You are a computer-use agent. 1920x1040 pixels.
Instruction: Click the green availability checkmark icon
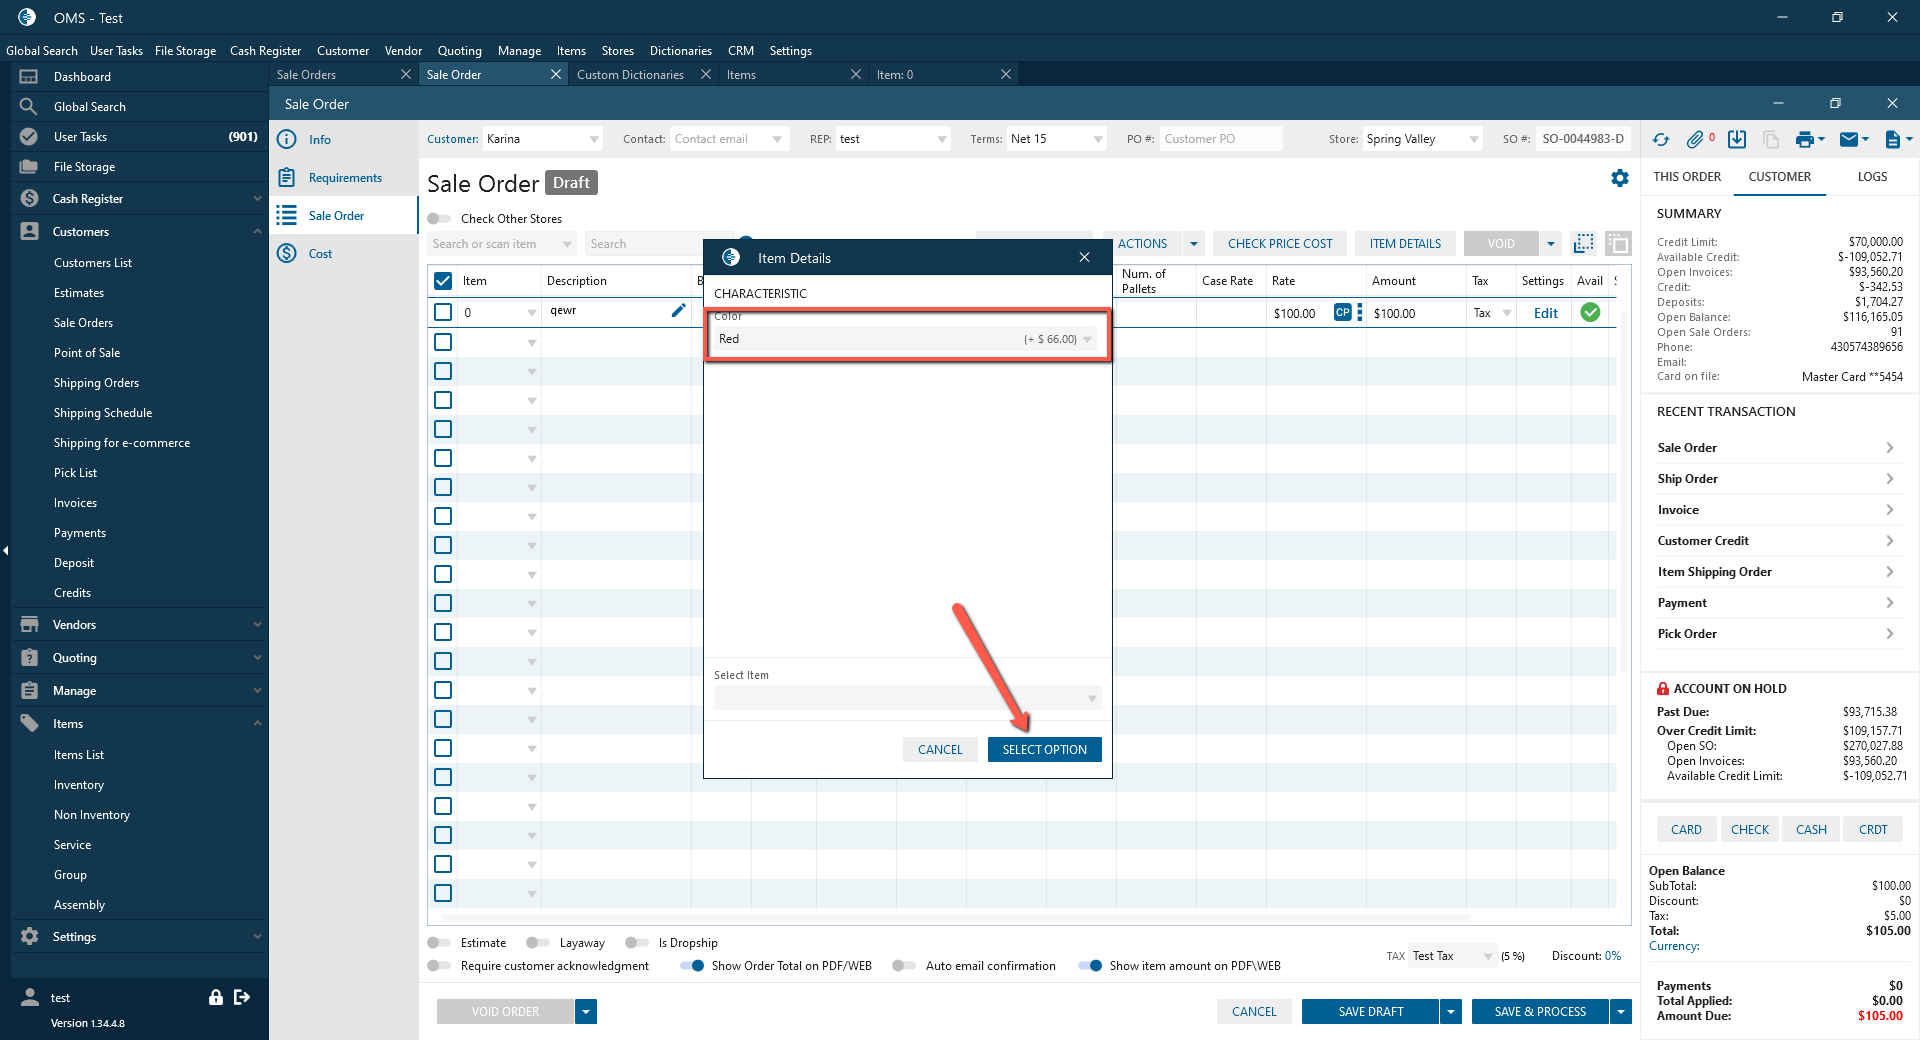coord(1590,313)
